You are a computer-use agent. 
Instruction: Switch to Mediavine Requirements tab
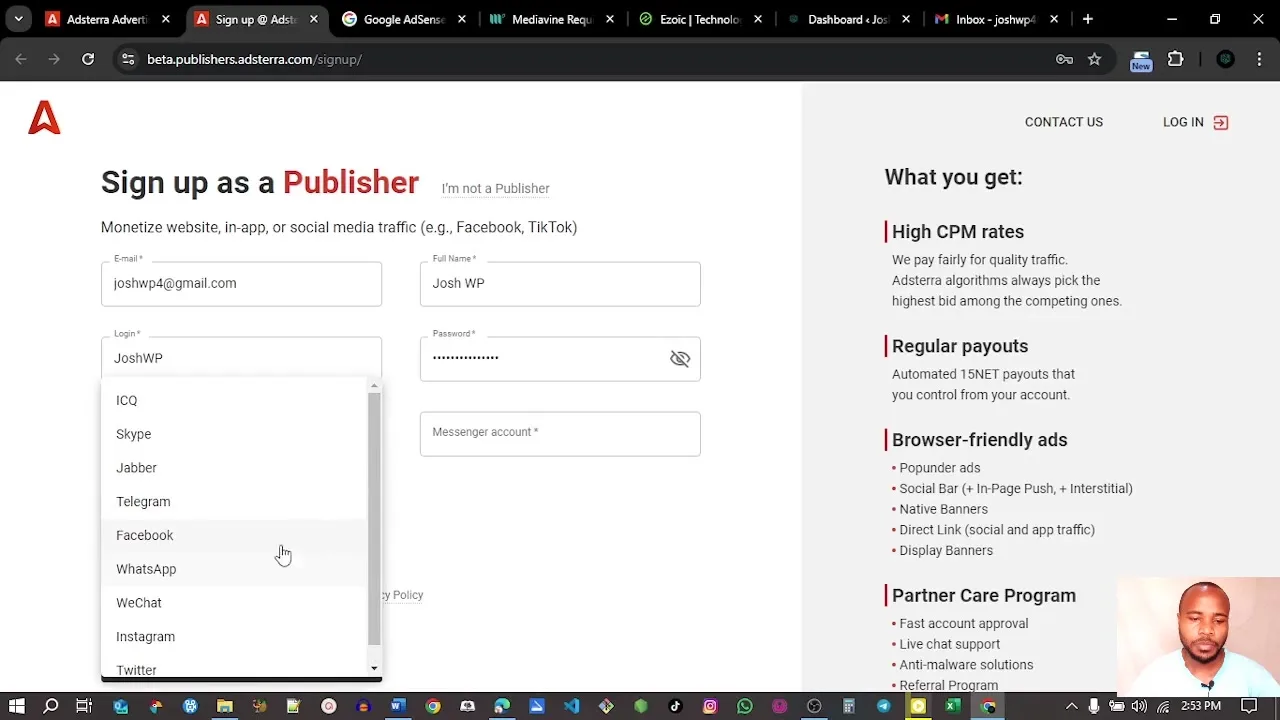(553, 19)
